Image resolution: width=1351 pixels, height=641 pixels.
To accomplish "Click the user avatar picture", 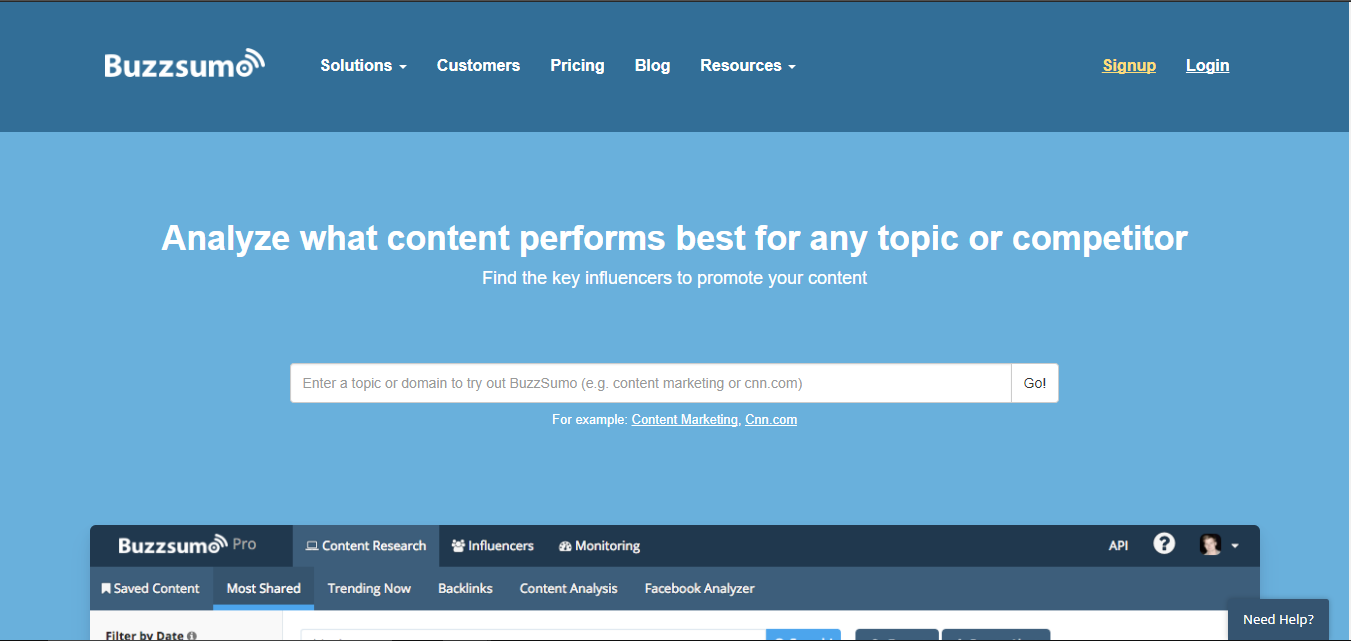I will [x=1210, y=545].
